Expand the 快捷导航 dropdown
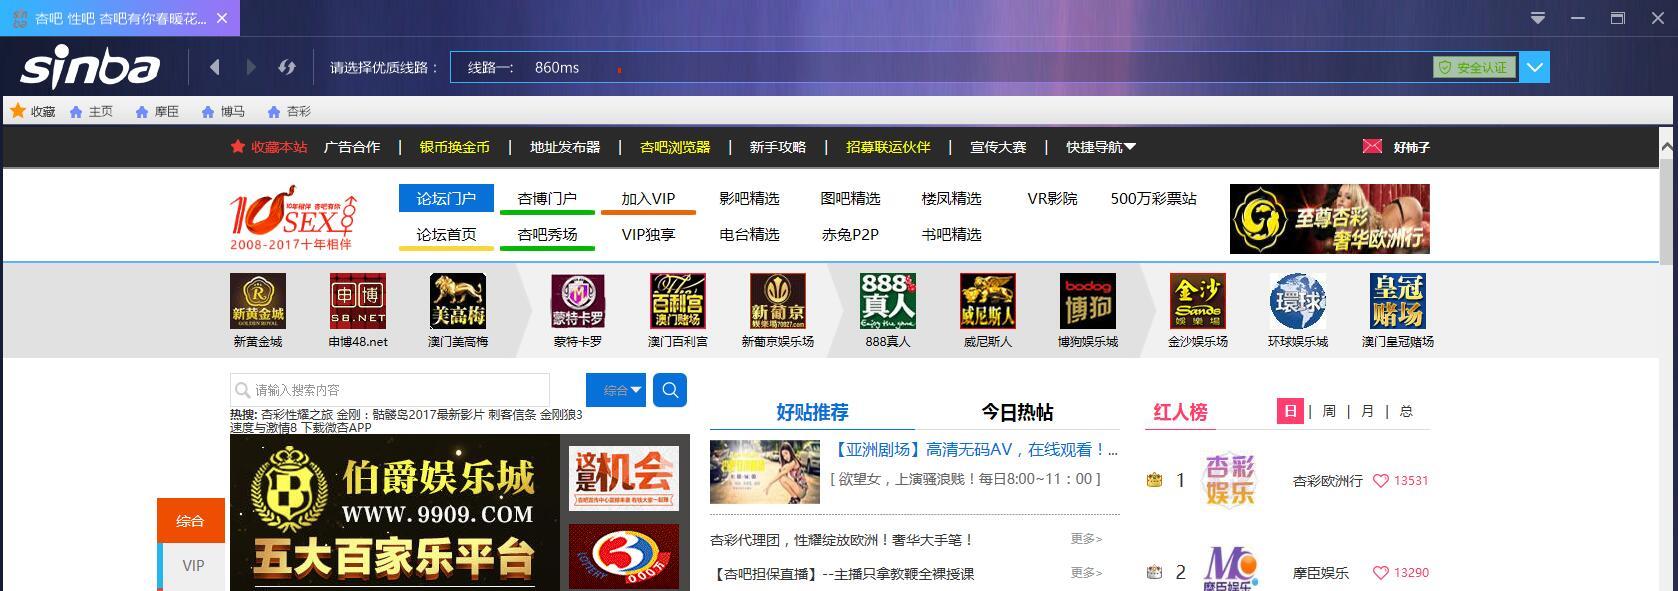Viewport: 1678px width, 591px height. point(1101,147)
